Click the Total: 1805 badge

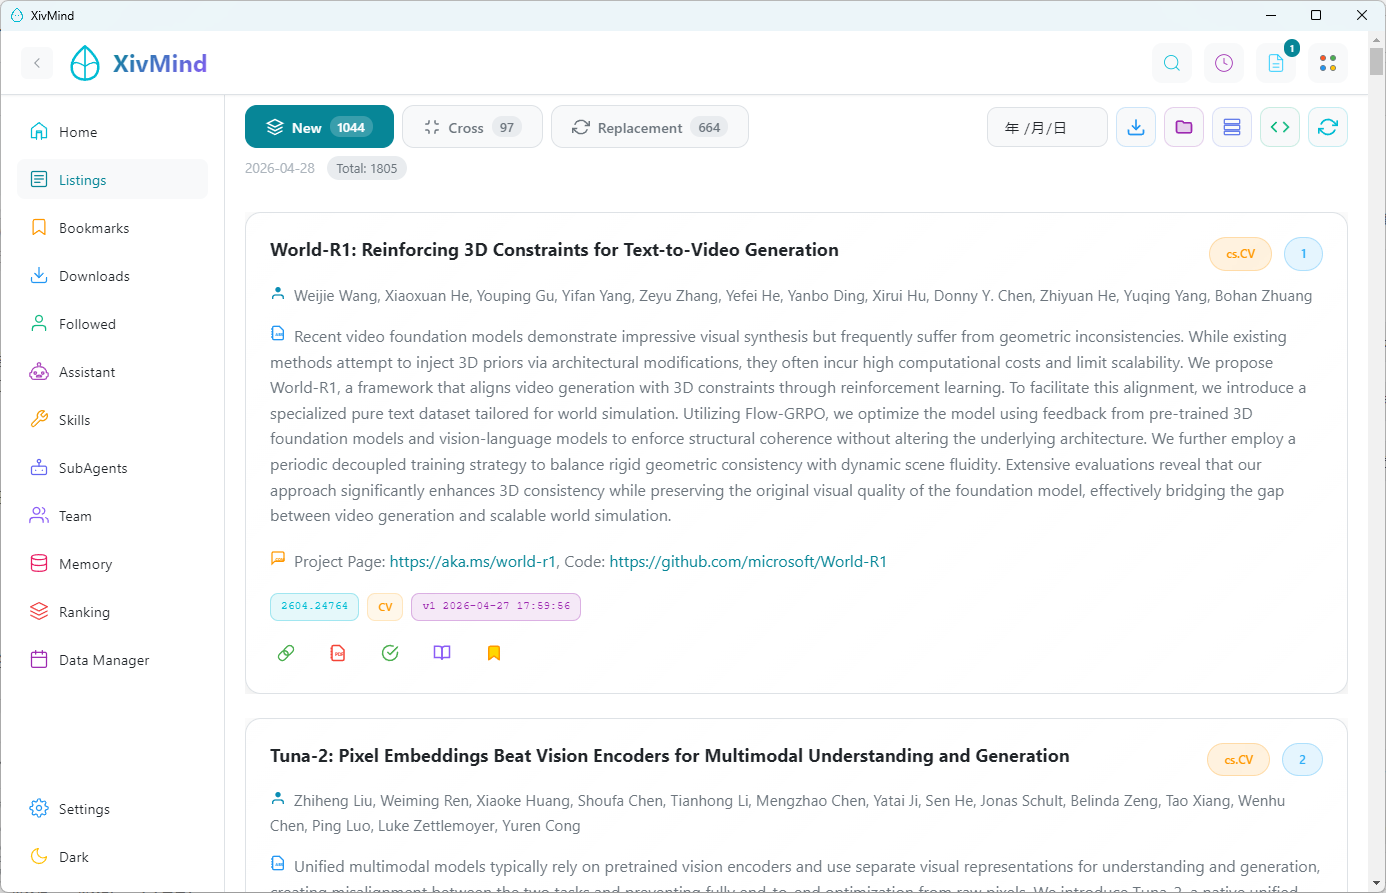click(367, 168)
